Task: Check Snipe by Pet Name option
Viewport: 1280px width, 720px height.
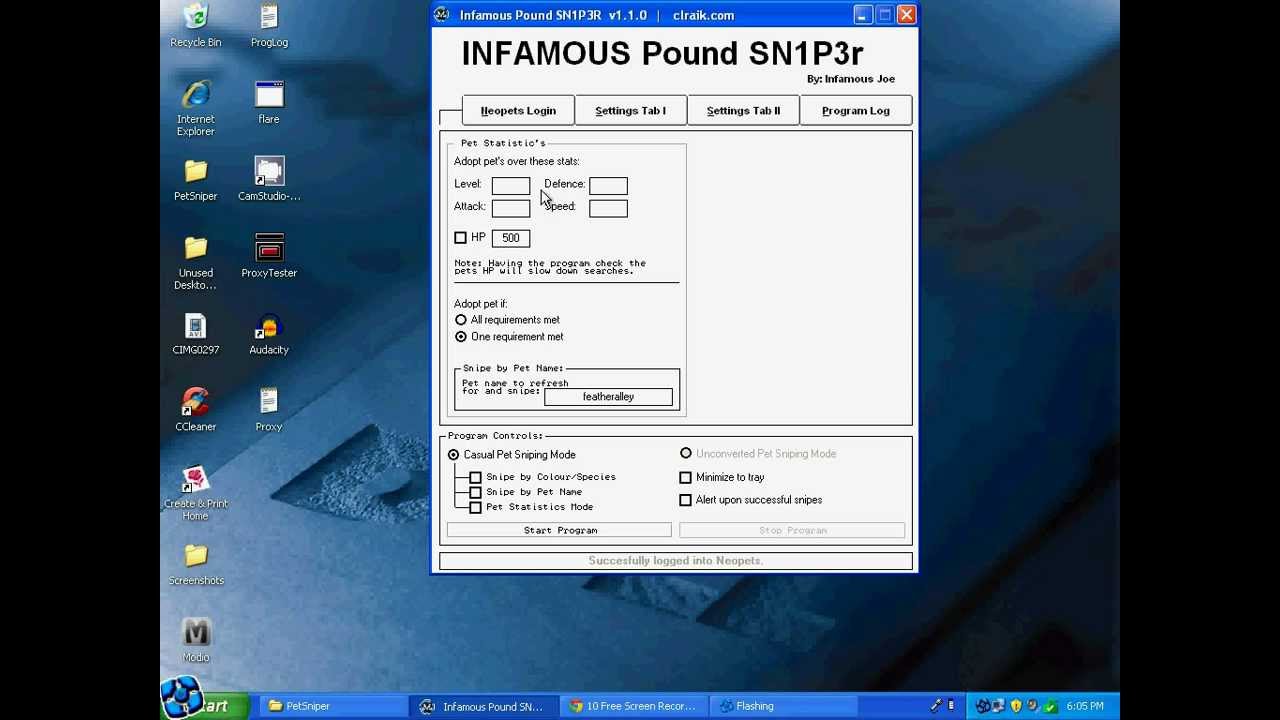Action: (x=476, y=492)
